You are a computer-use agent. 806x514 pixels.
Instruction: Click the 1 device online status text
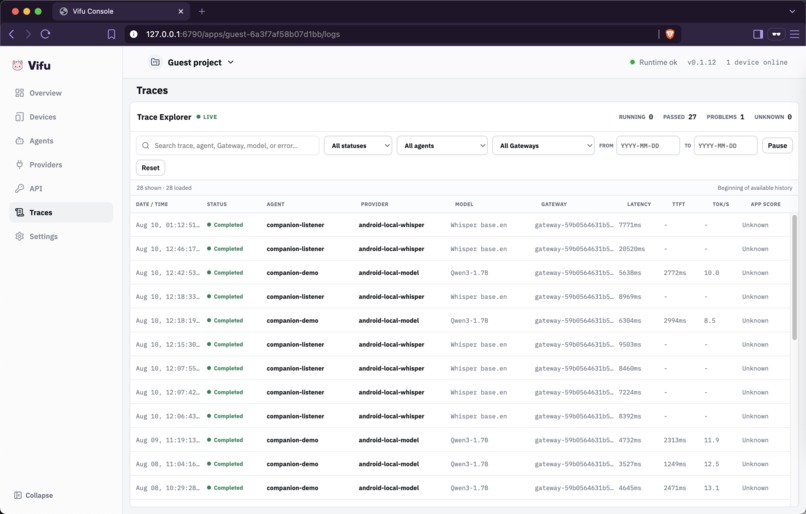tap(757, 62)
